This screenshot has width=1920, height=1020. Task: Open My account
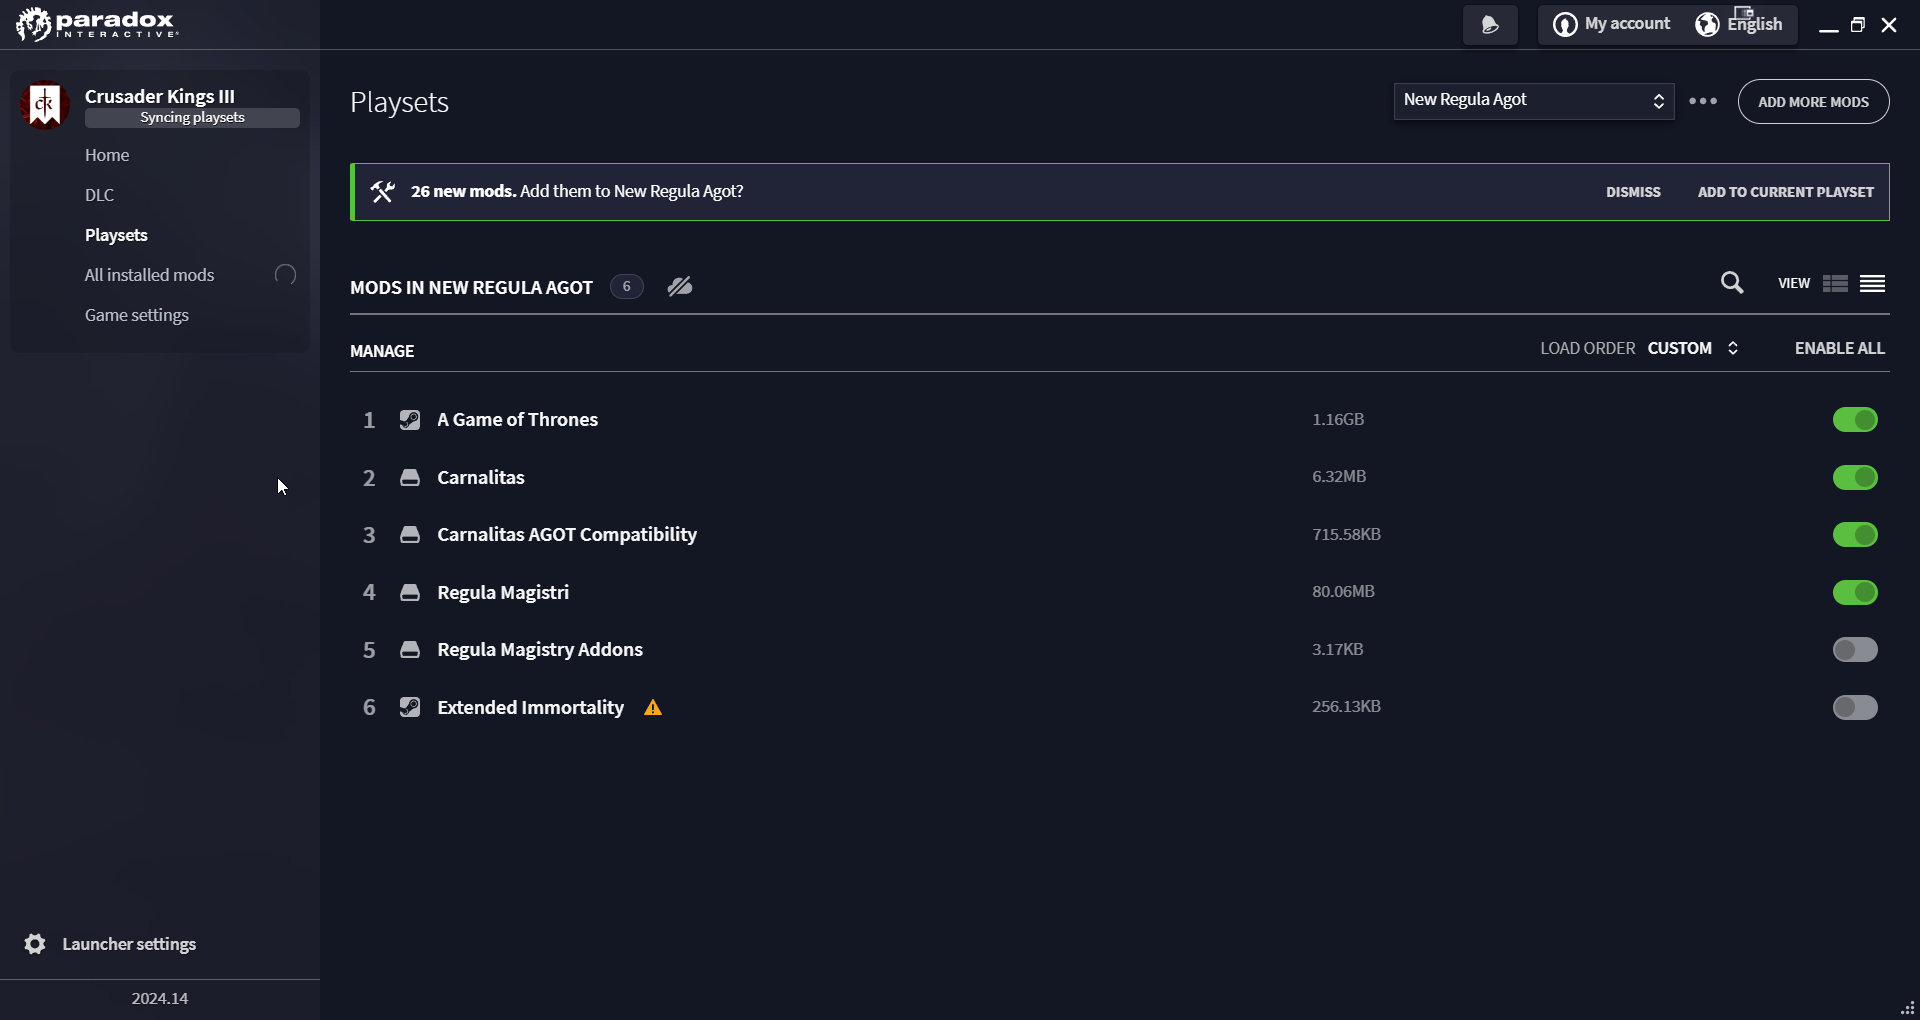(1627, 24)
